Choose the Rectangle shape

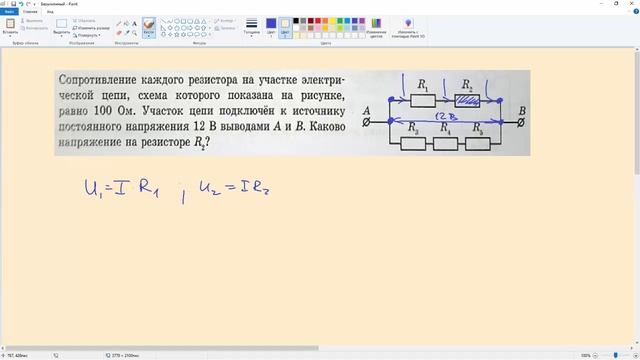coord(184,21)
